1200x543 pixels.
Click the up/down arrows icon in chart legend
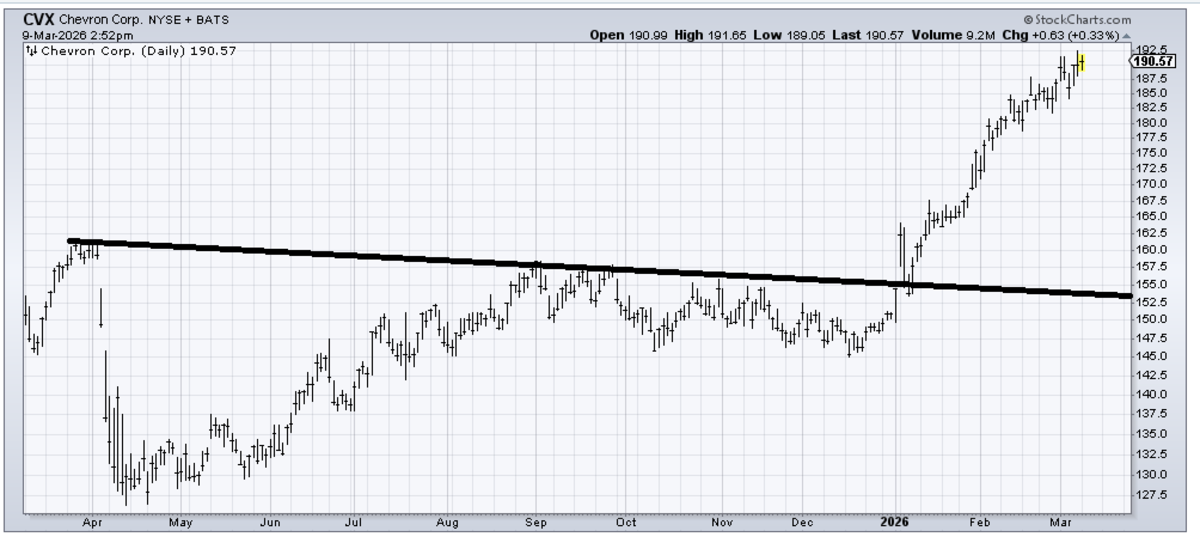click(31, 50)
